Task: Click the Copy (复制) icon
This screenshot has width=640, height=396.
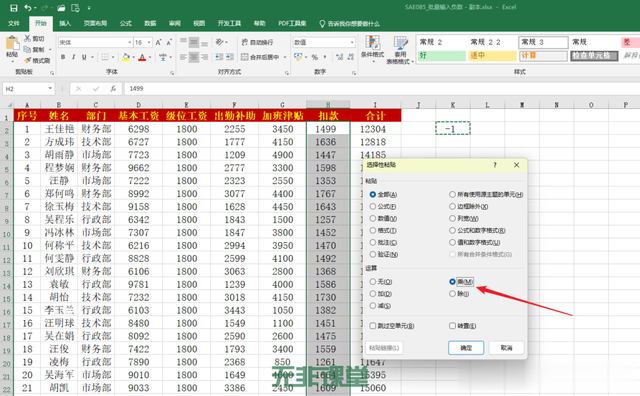Action: click(x=27, y=49)
